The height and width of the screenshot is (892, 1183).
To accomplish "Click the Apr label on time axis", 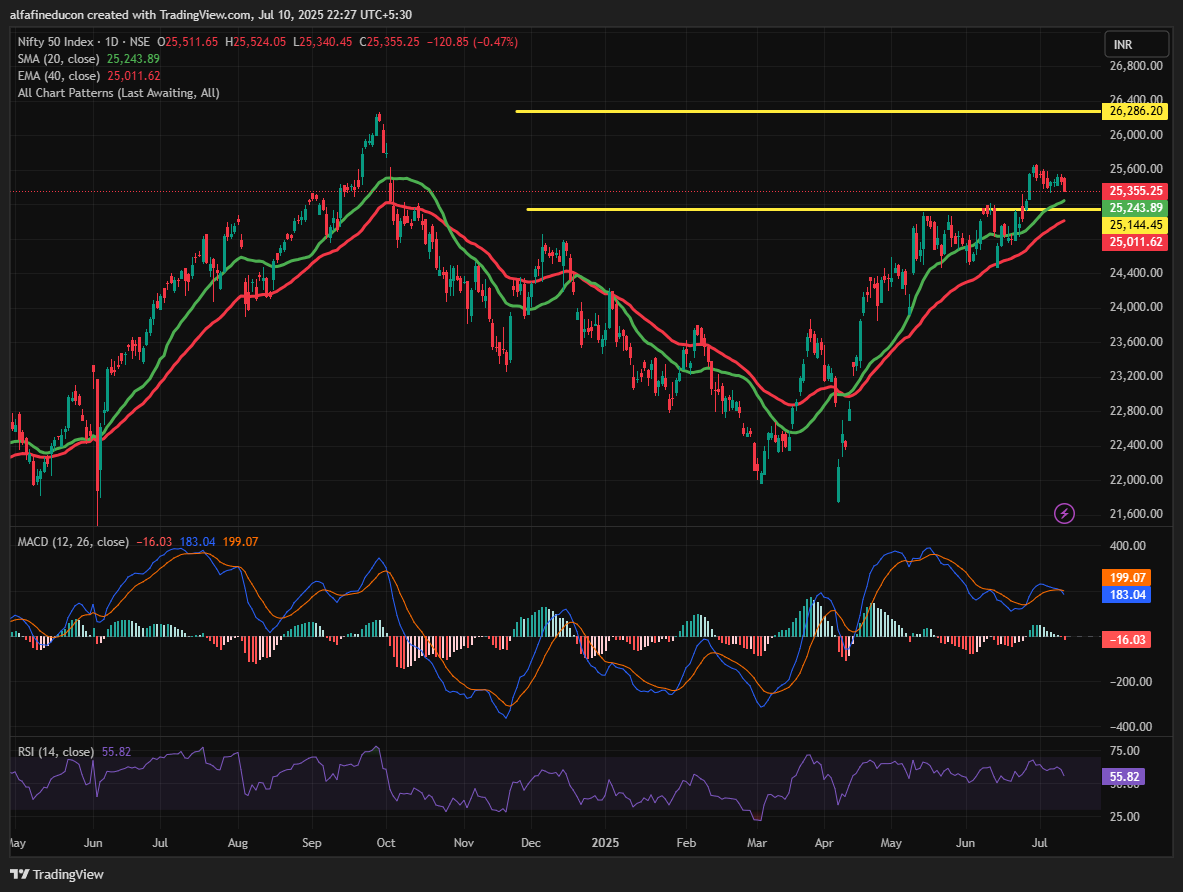I will click(824, 843).
